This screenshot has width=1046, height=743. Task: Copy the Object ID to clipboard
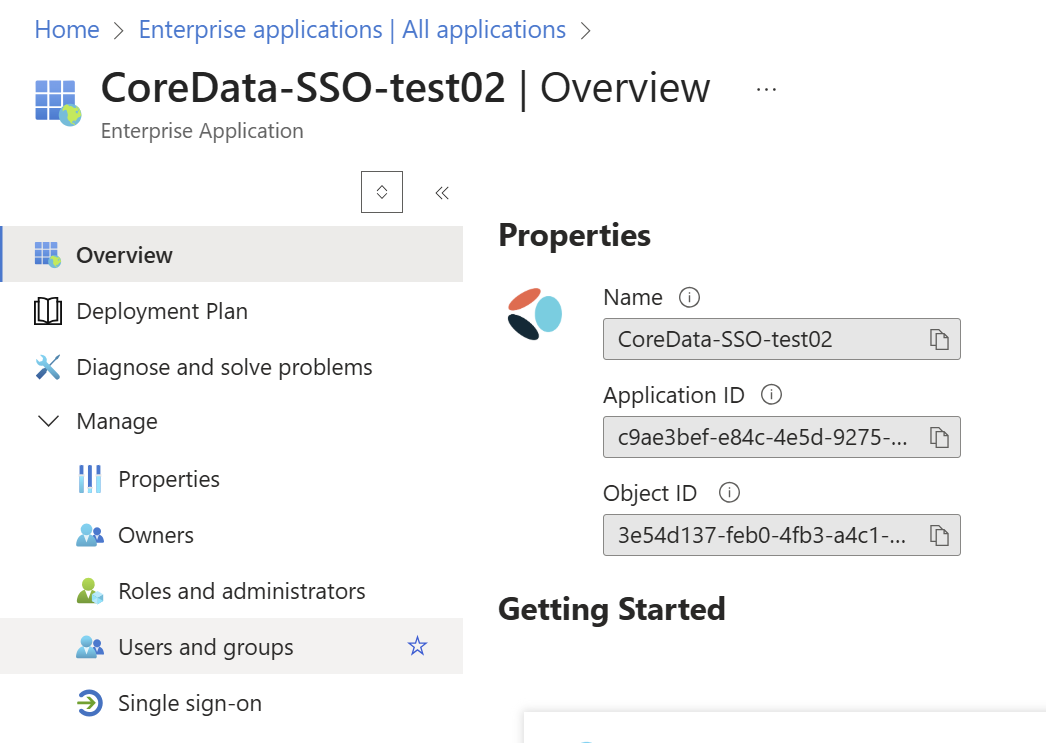(939, 535)
